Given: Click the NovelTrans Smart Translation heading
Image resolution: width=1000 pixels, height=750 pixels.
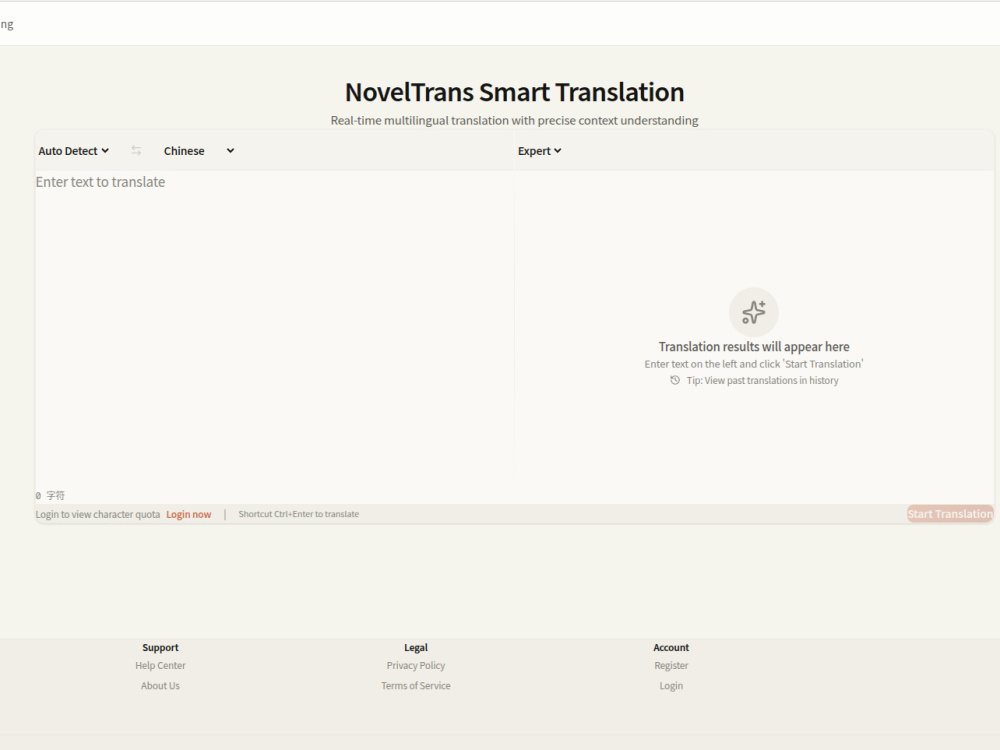Looking at the screenshot, I should coord(514,92).
